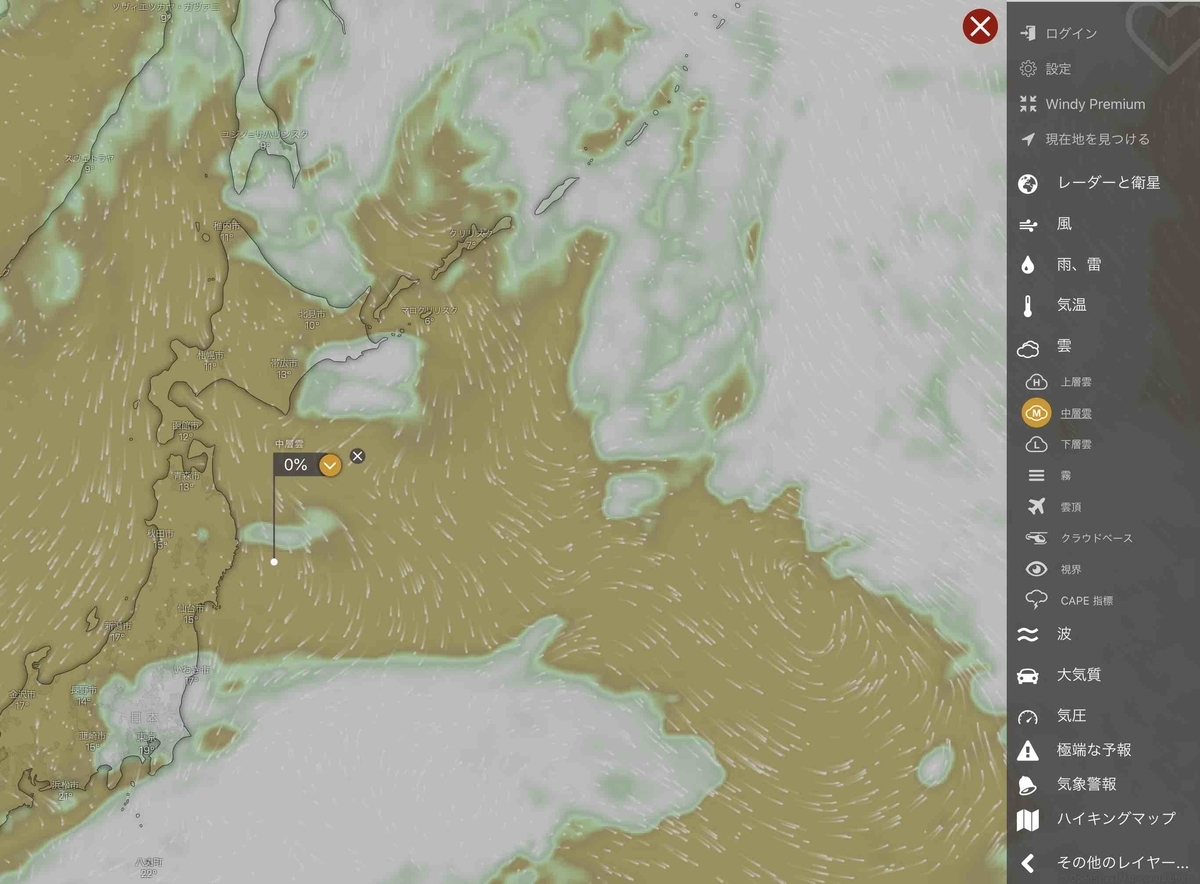Select the highlighted 中層雲 medium clouds option
1200x884 pixels.
click(x=1037, y=412)
